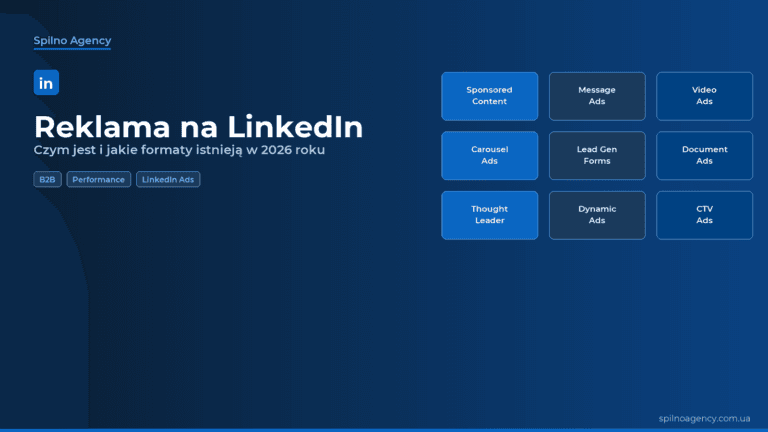768x432 pixels.
Task: Select the Performance tag
Action: coord(98,179)
